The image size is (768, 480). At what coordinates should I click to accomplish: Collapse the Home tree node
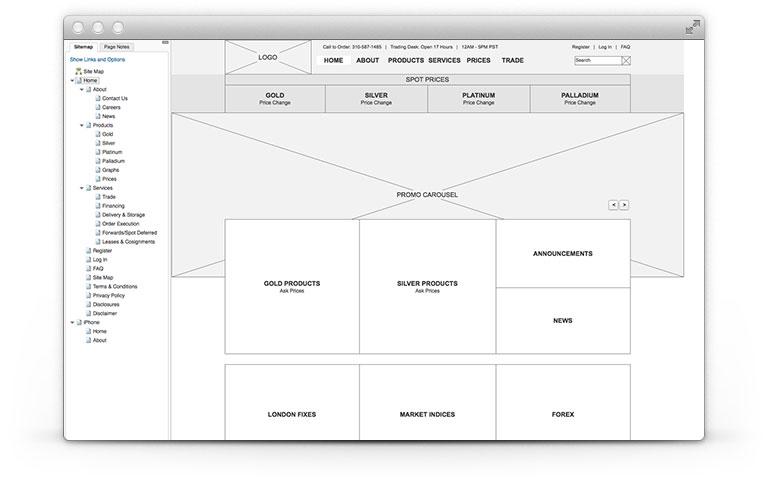(72, 80)
